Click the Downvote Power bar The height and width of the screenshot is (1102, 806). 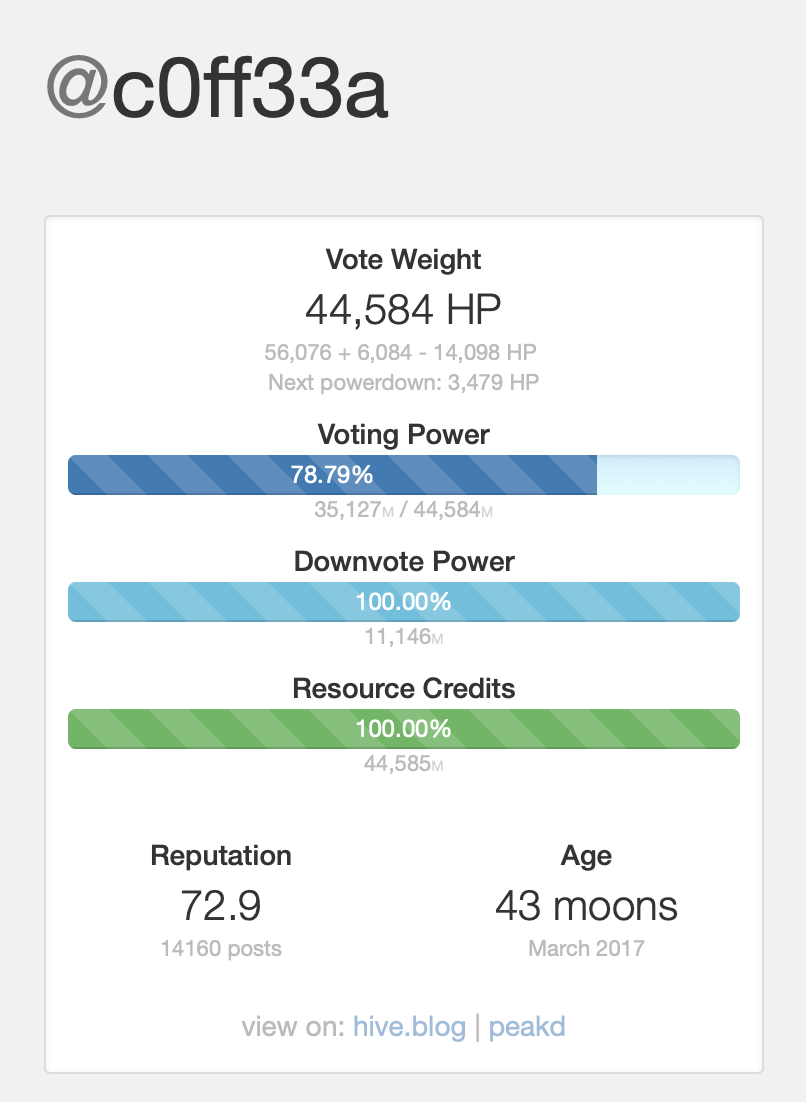click(403, 602)
